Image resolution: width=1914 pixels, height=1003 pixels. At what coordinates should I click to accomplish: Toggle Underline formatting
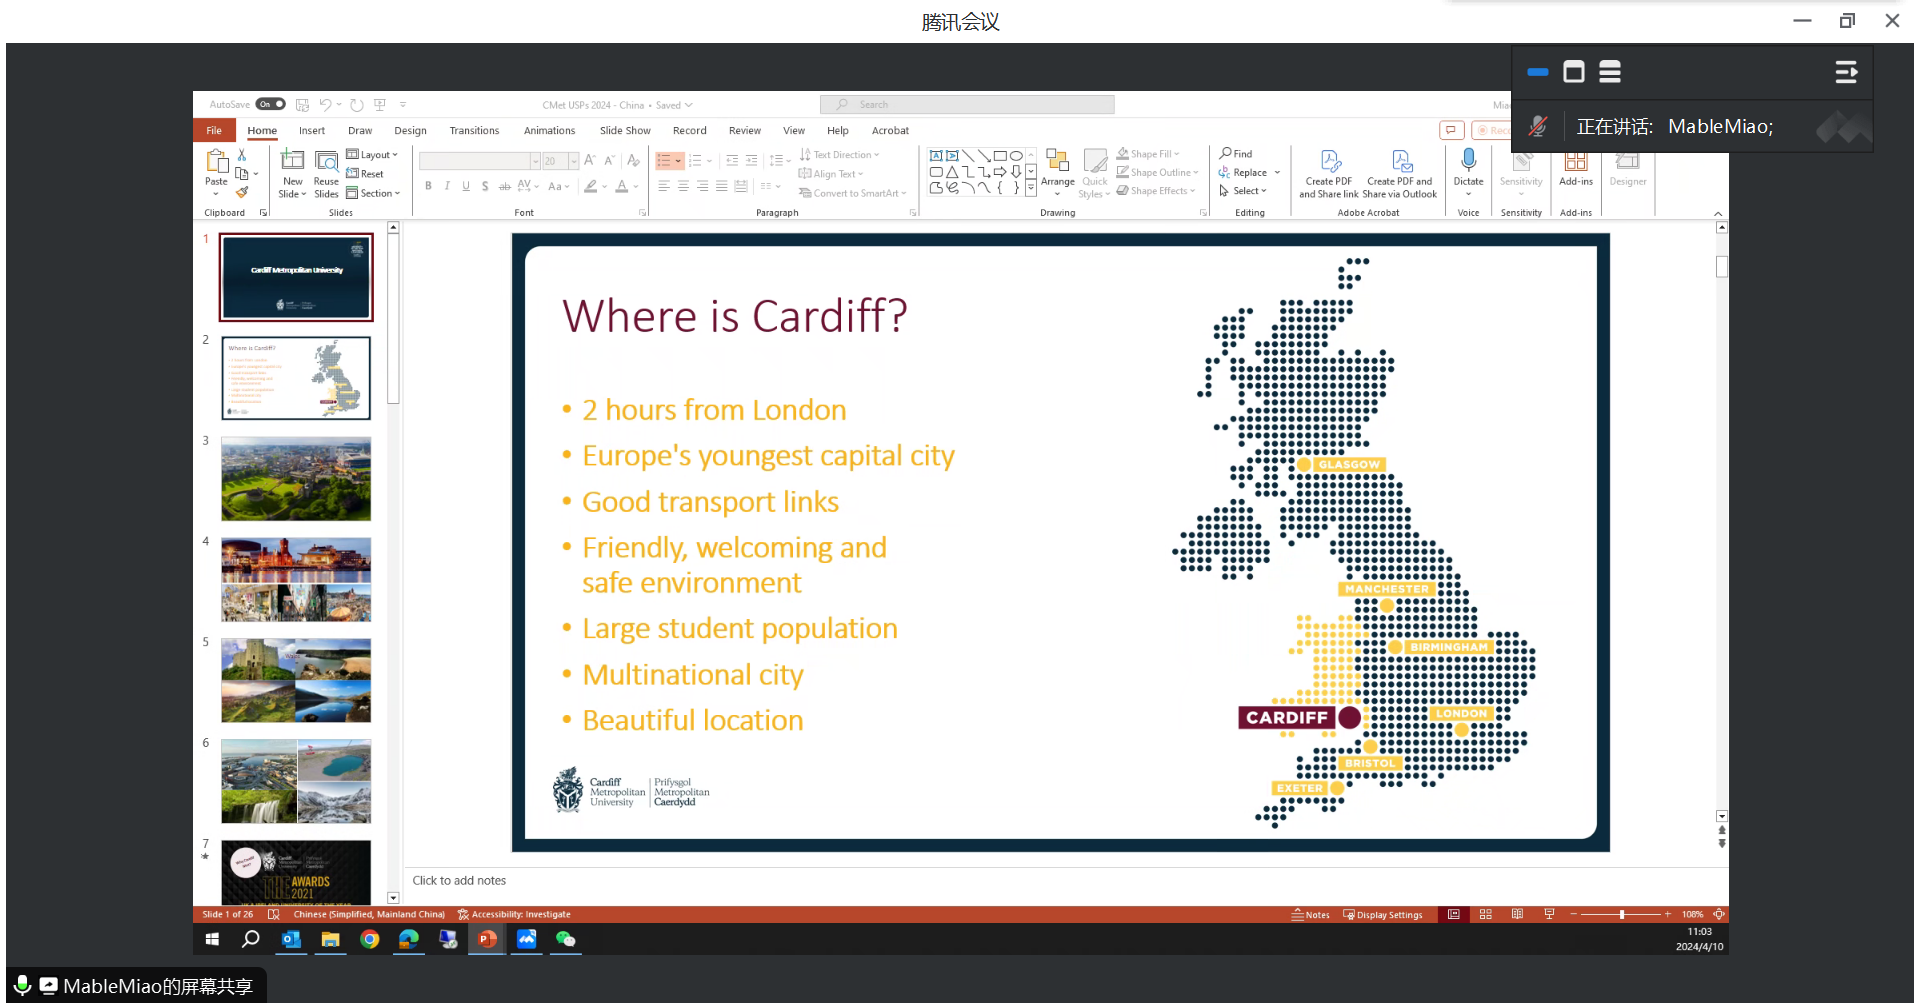click(466, 186)
